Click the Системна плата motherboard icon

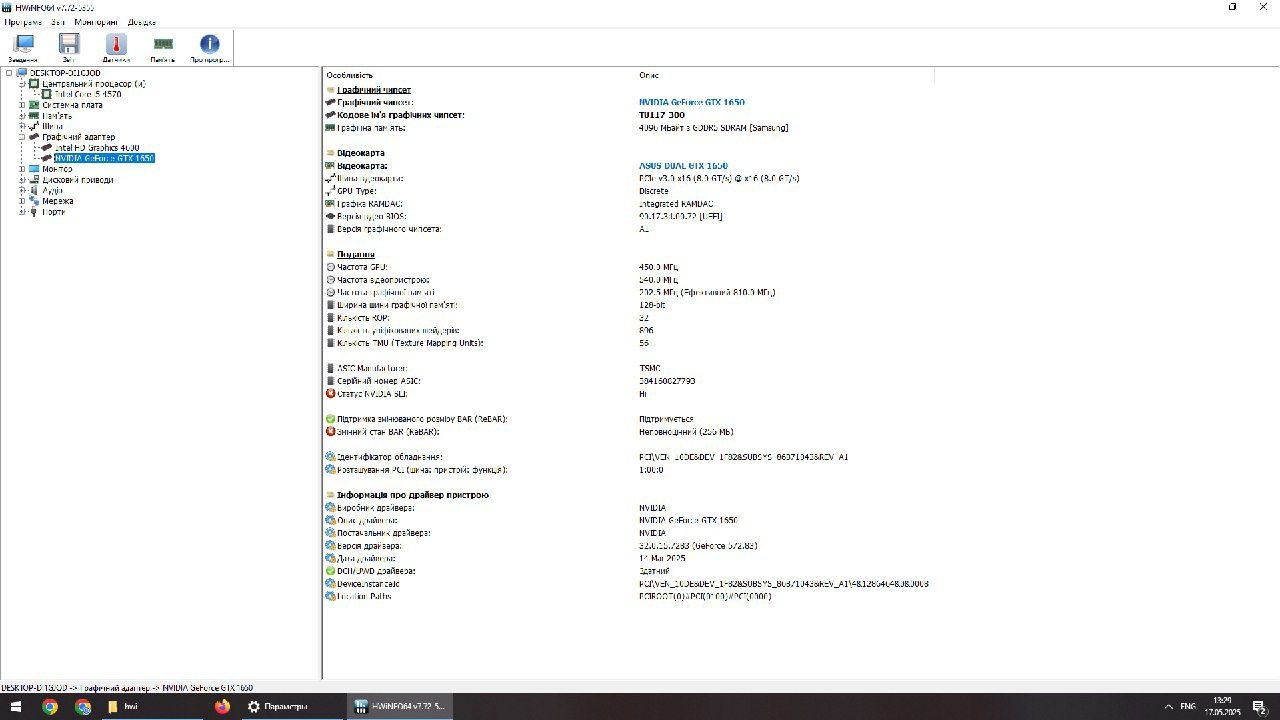34,105
